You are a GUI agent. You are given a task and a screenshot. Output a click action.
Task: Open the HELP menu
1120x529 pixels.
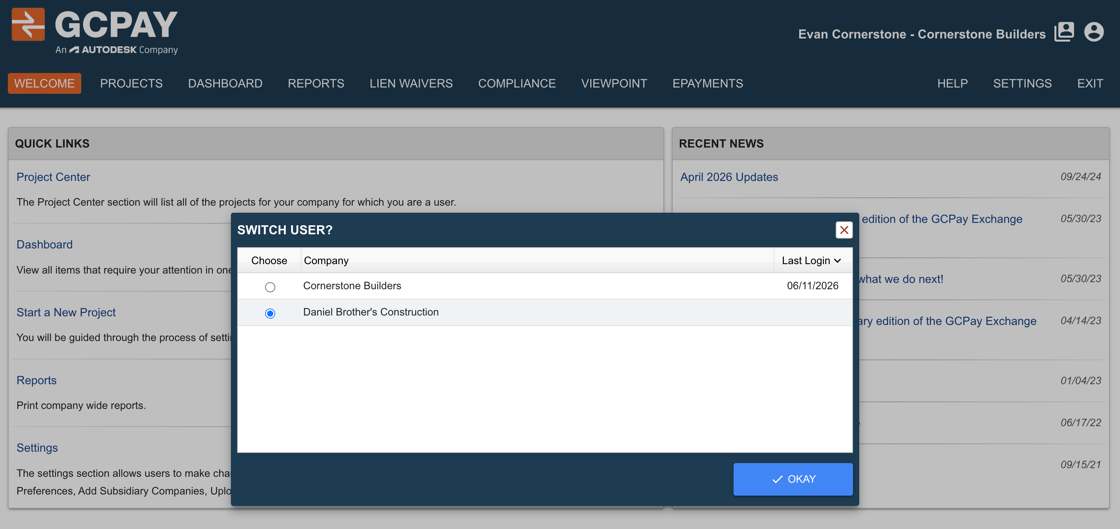pos(952,84)
